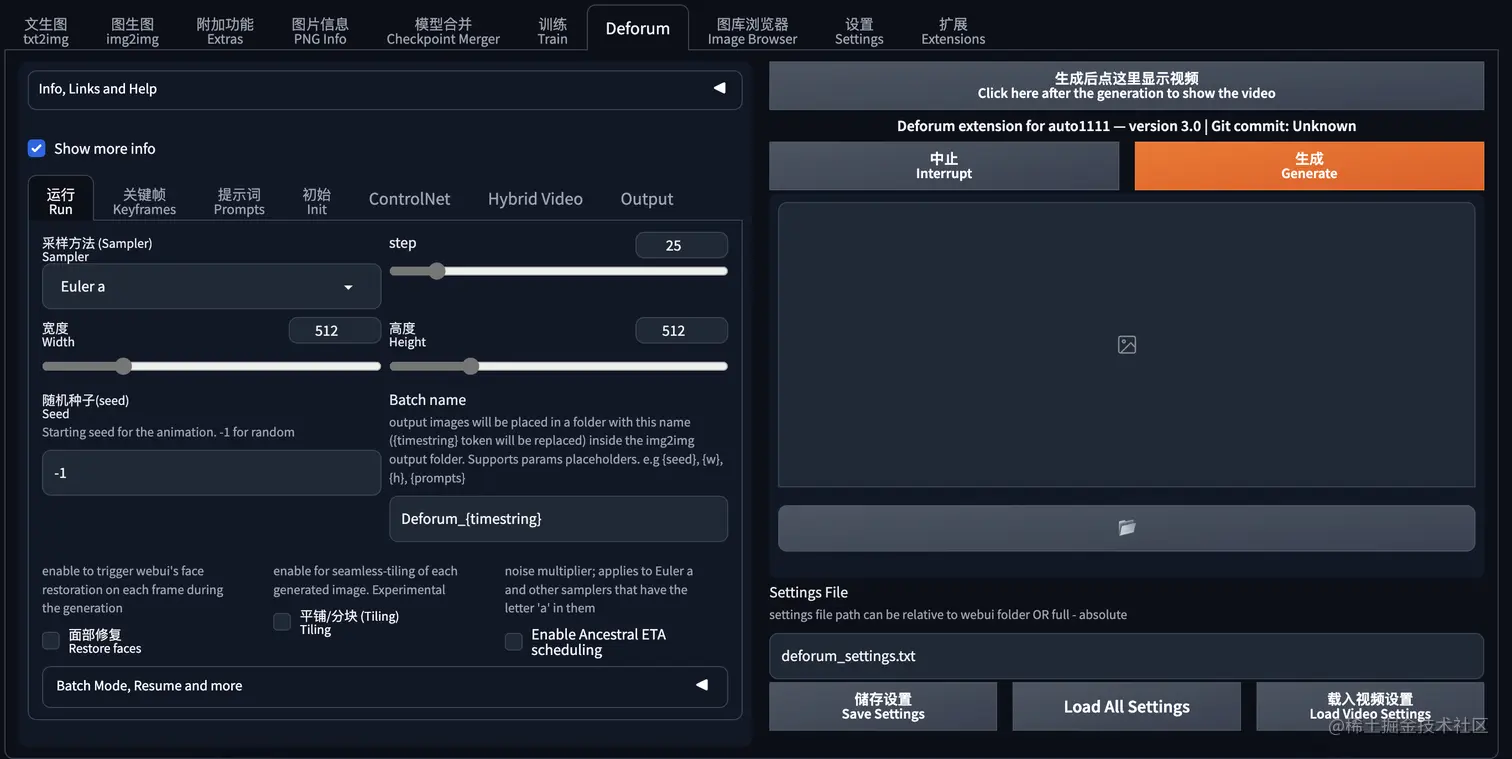Collapse the Info, Links and Help panel arrow
The height and width of the screenshot is (759, 1512).
click(x=719, y=89)
